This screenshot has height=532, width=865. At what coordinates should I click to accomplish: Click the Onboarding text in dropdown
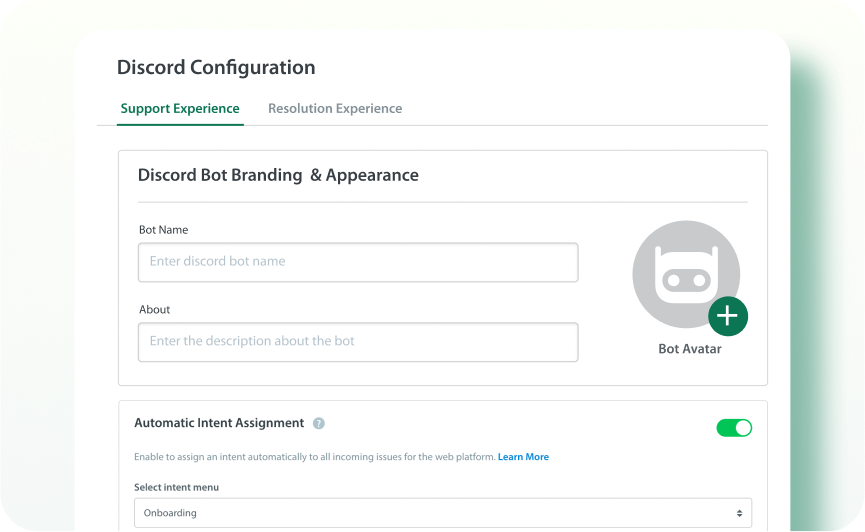coord(170,513)
